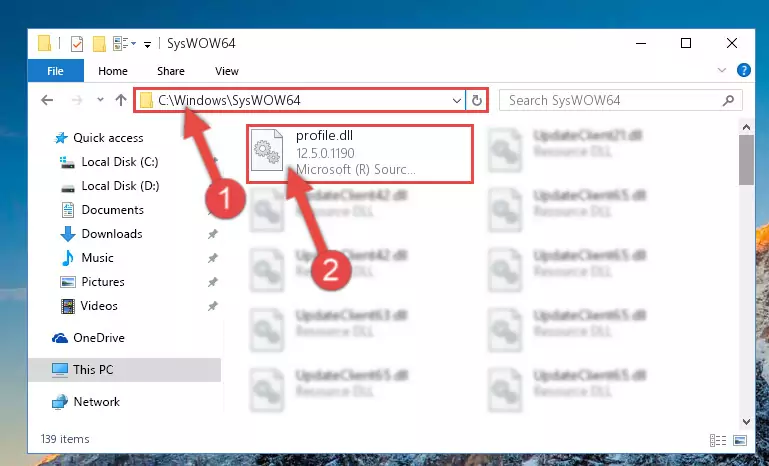Image resolution: width=769 pixels, height=466 pixels.
Task: Close the SysWOW64 window
Action: (x=731, y=43)
